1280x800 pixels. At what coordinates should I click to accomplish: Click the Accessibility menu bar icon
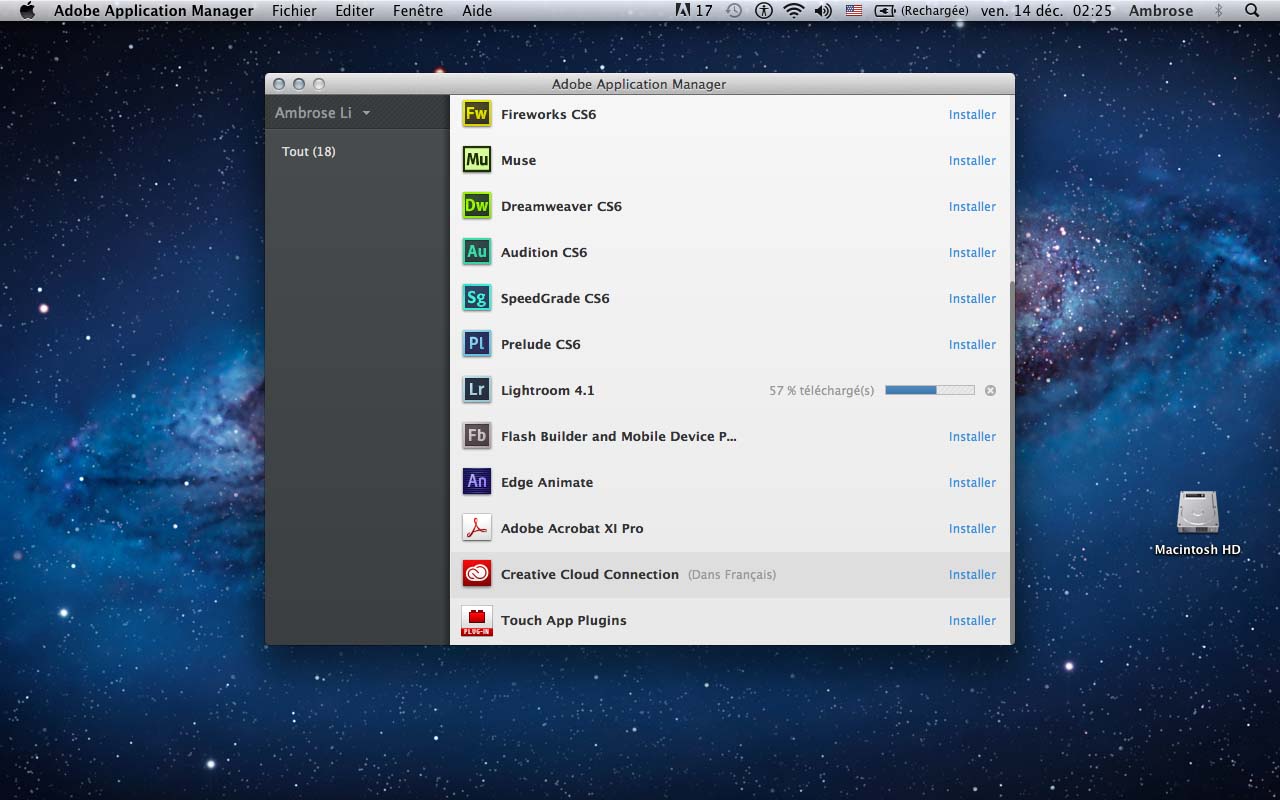click(x=764, y=11)
